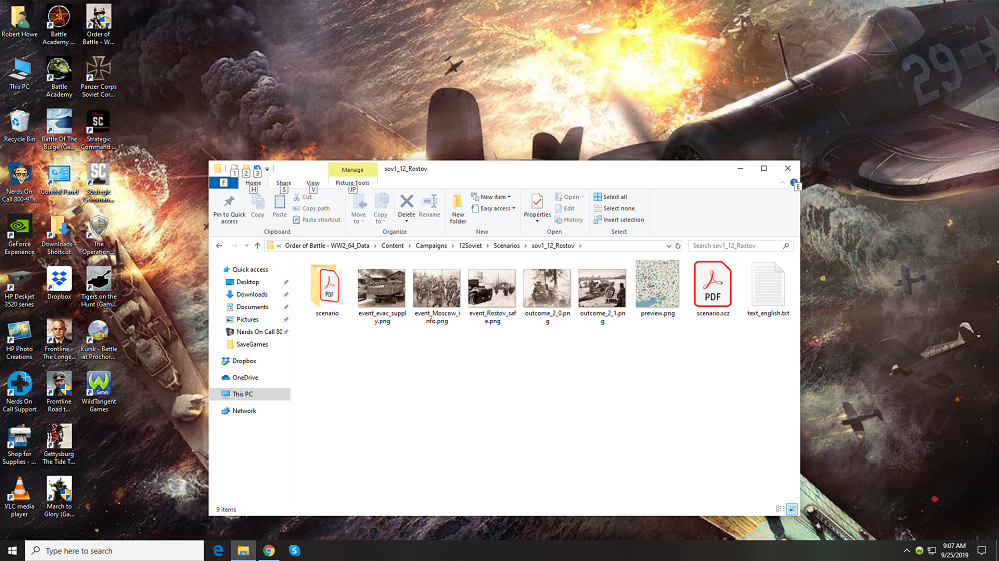Viewport: 999px width, 561px height.
Task: Collapse the ribbon with the chevron
Action: click(782, 183)
